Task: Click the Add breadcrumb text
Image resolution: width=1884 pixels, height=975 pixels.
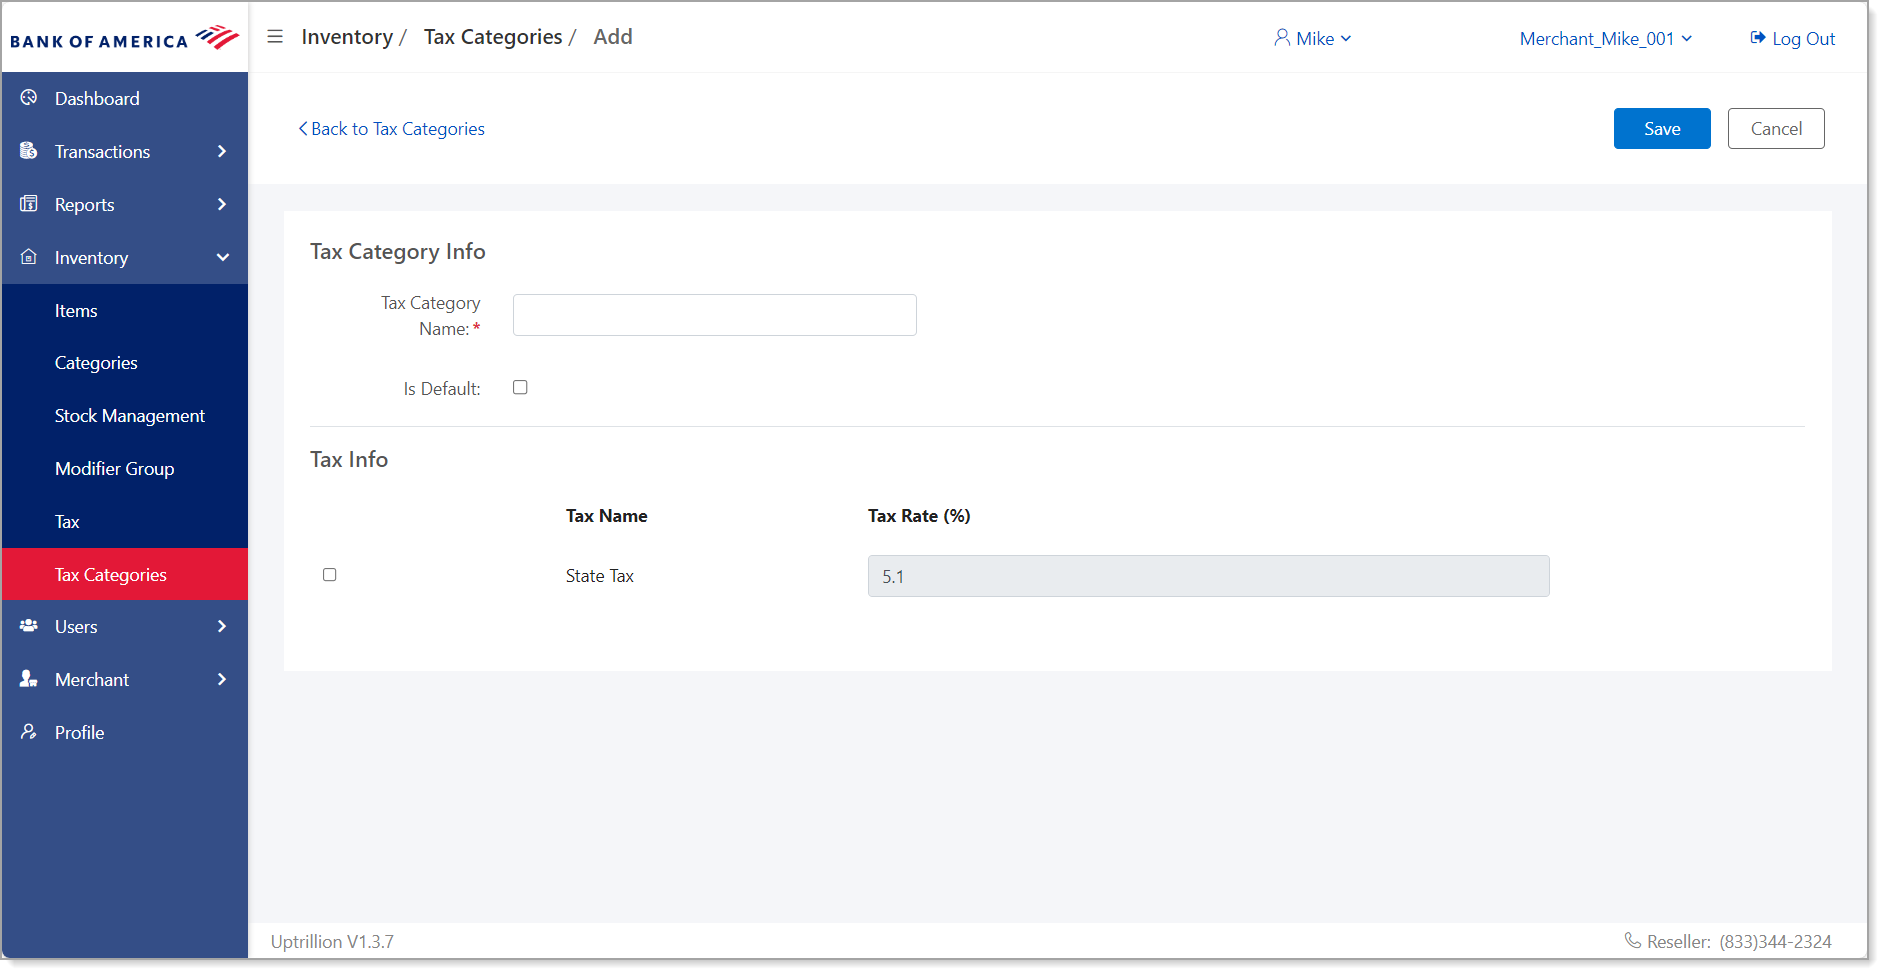Action: pyautogui.click(x=613, y=37)
